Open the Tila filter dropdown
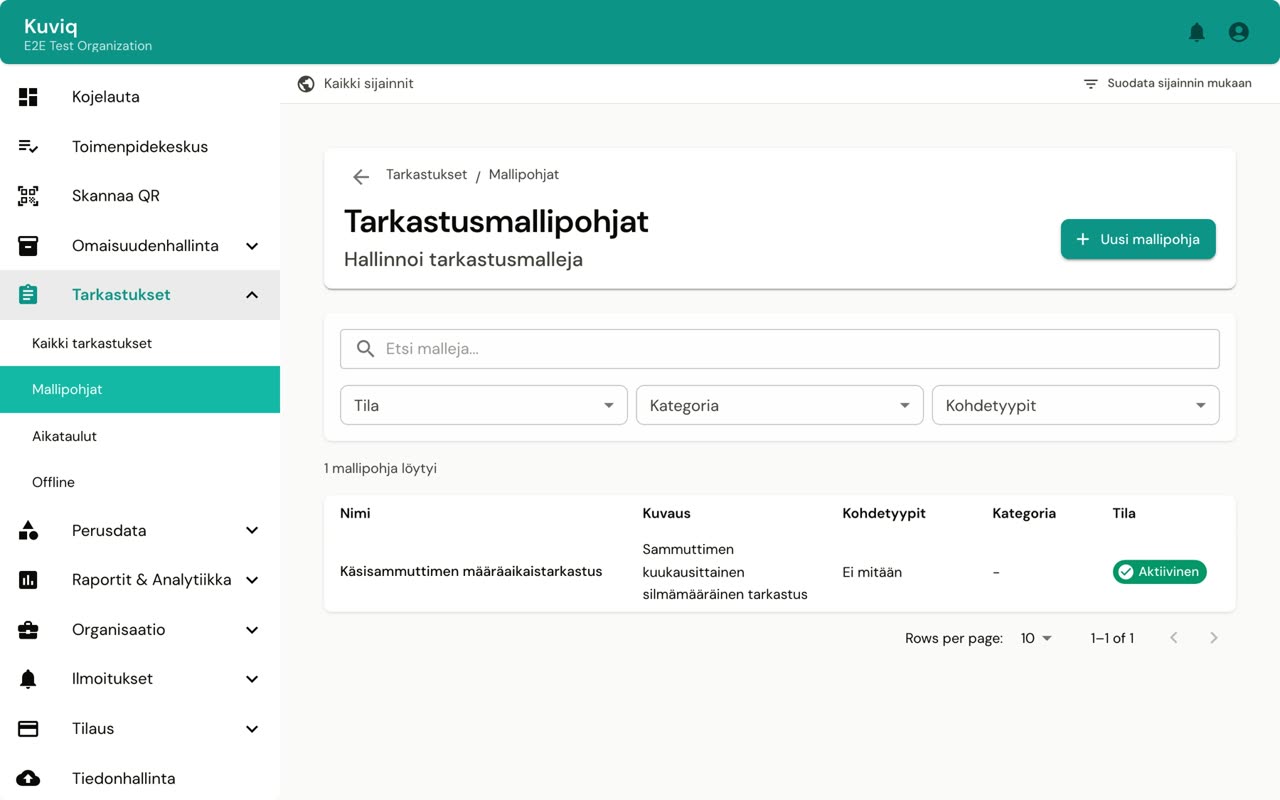1280x800 pixels. [x=484, y=405]
